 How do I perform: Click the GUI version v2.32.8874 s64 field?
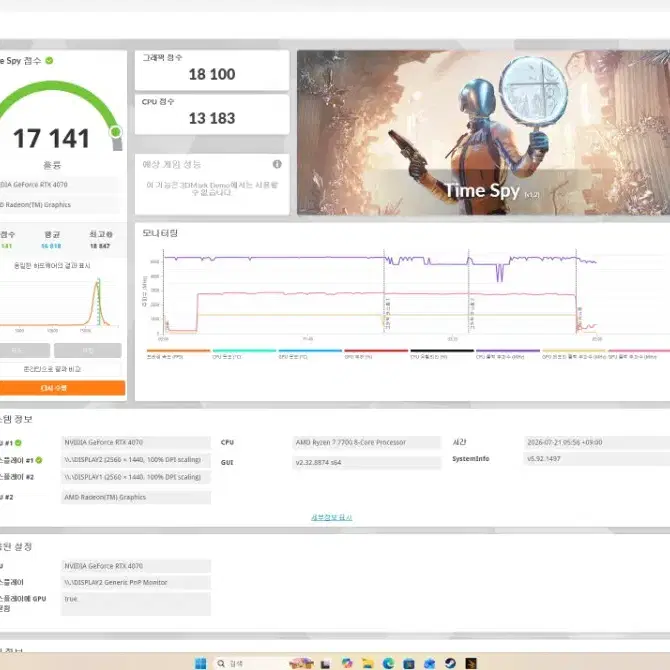pyautogui.click(x=366, y=462)
